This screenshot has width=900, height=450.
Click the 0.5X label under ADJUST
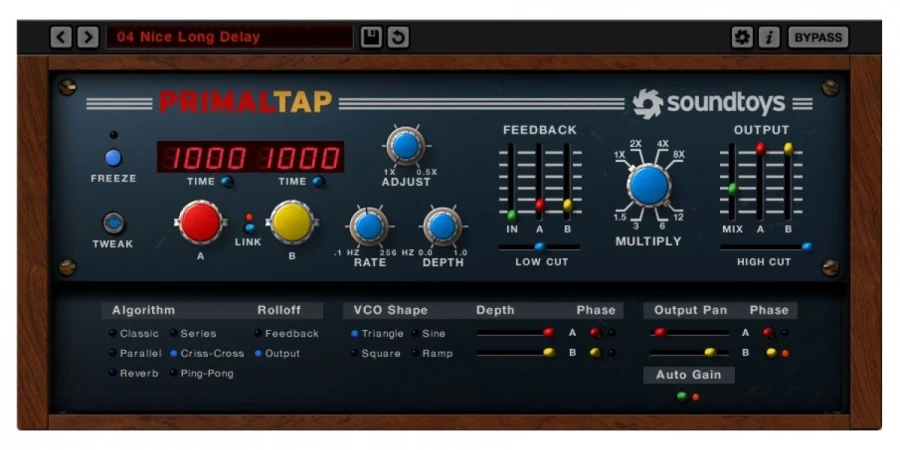pyautogui.click(x=426, y=172)
